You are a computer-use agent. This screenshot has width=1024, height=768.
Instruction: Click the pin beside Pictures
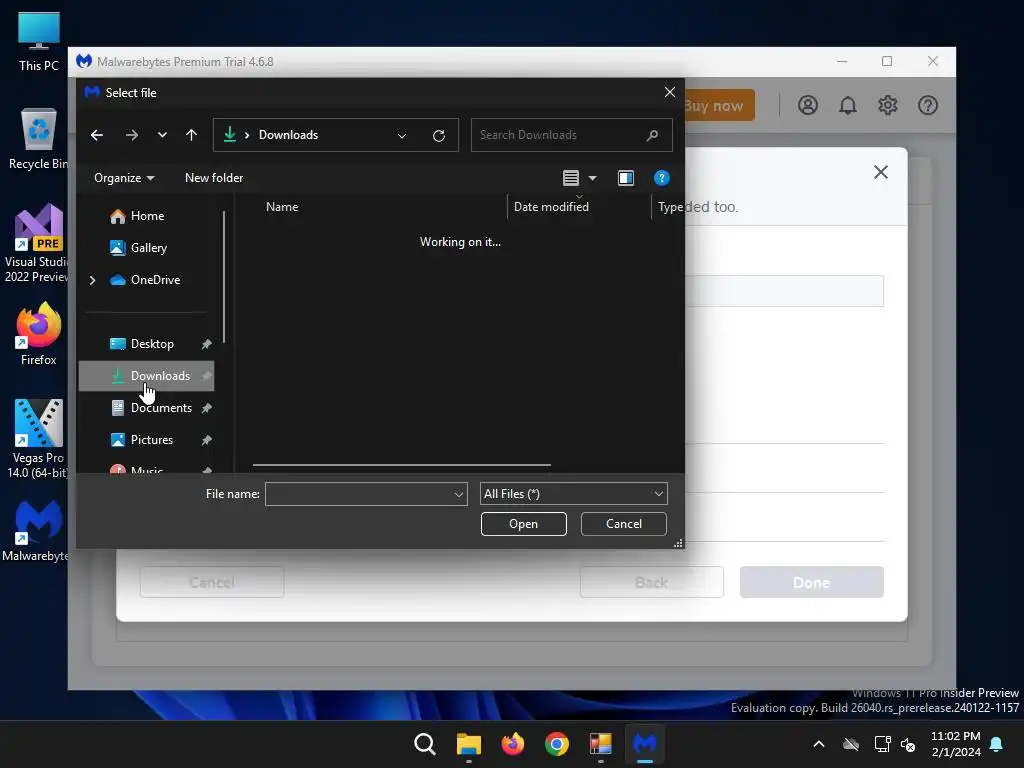pyautogui.click(x=206, y=440)
